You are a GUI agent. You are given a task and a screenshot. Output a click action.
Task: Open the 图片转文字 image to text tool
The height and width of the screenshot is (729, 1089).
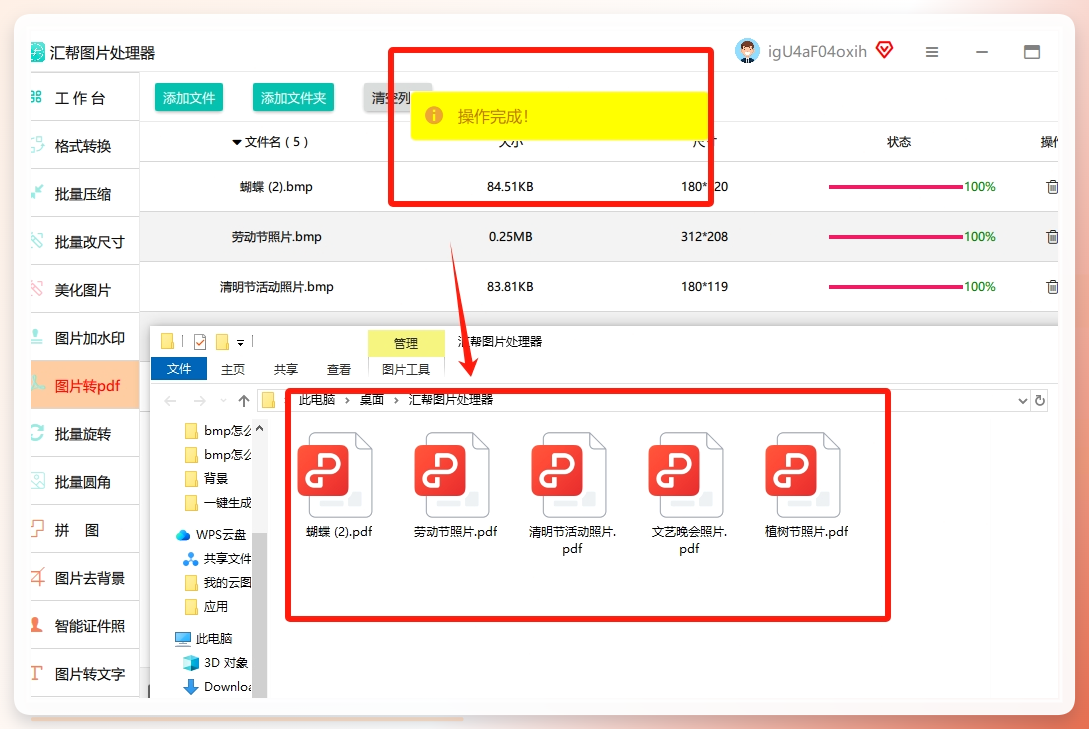point(85,673)
